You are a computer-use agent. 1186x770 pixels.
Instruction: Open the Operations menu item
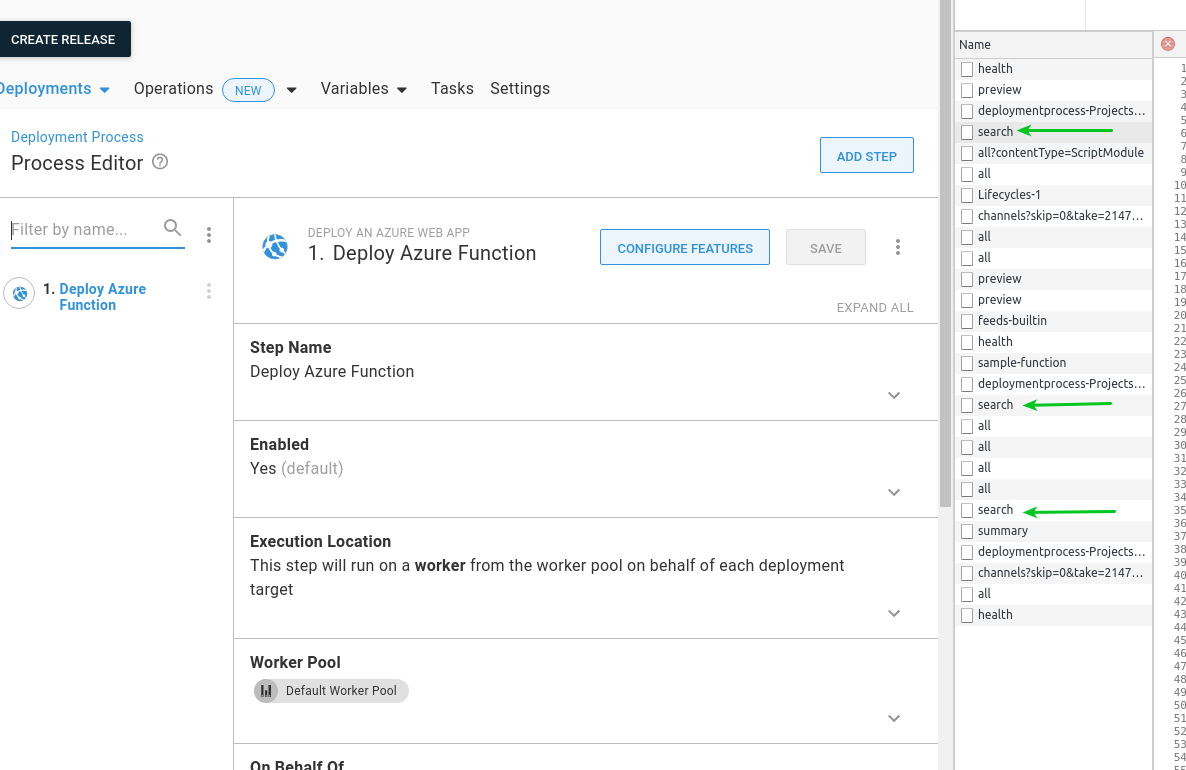click(x=173, y=88)
